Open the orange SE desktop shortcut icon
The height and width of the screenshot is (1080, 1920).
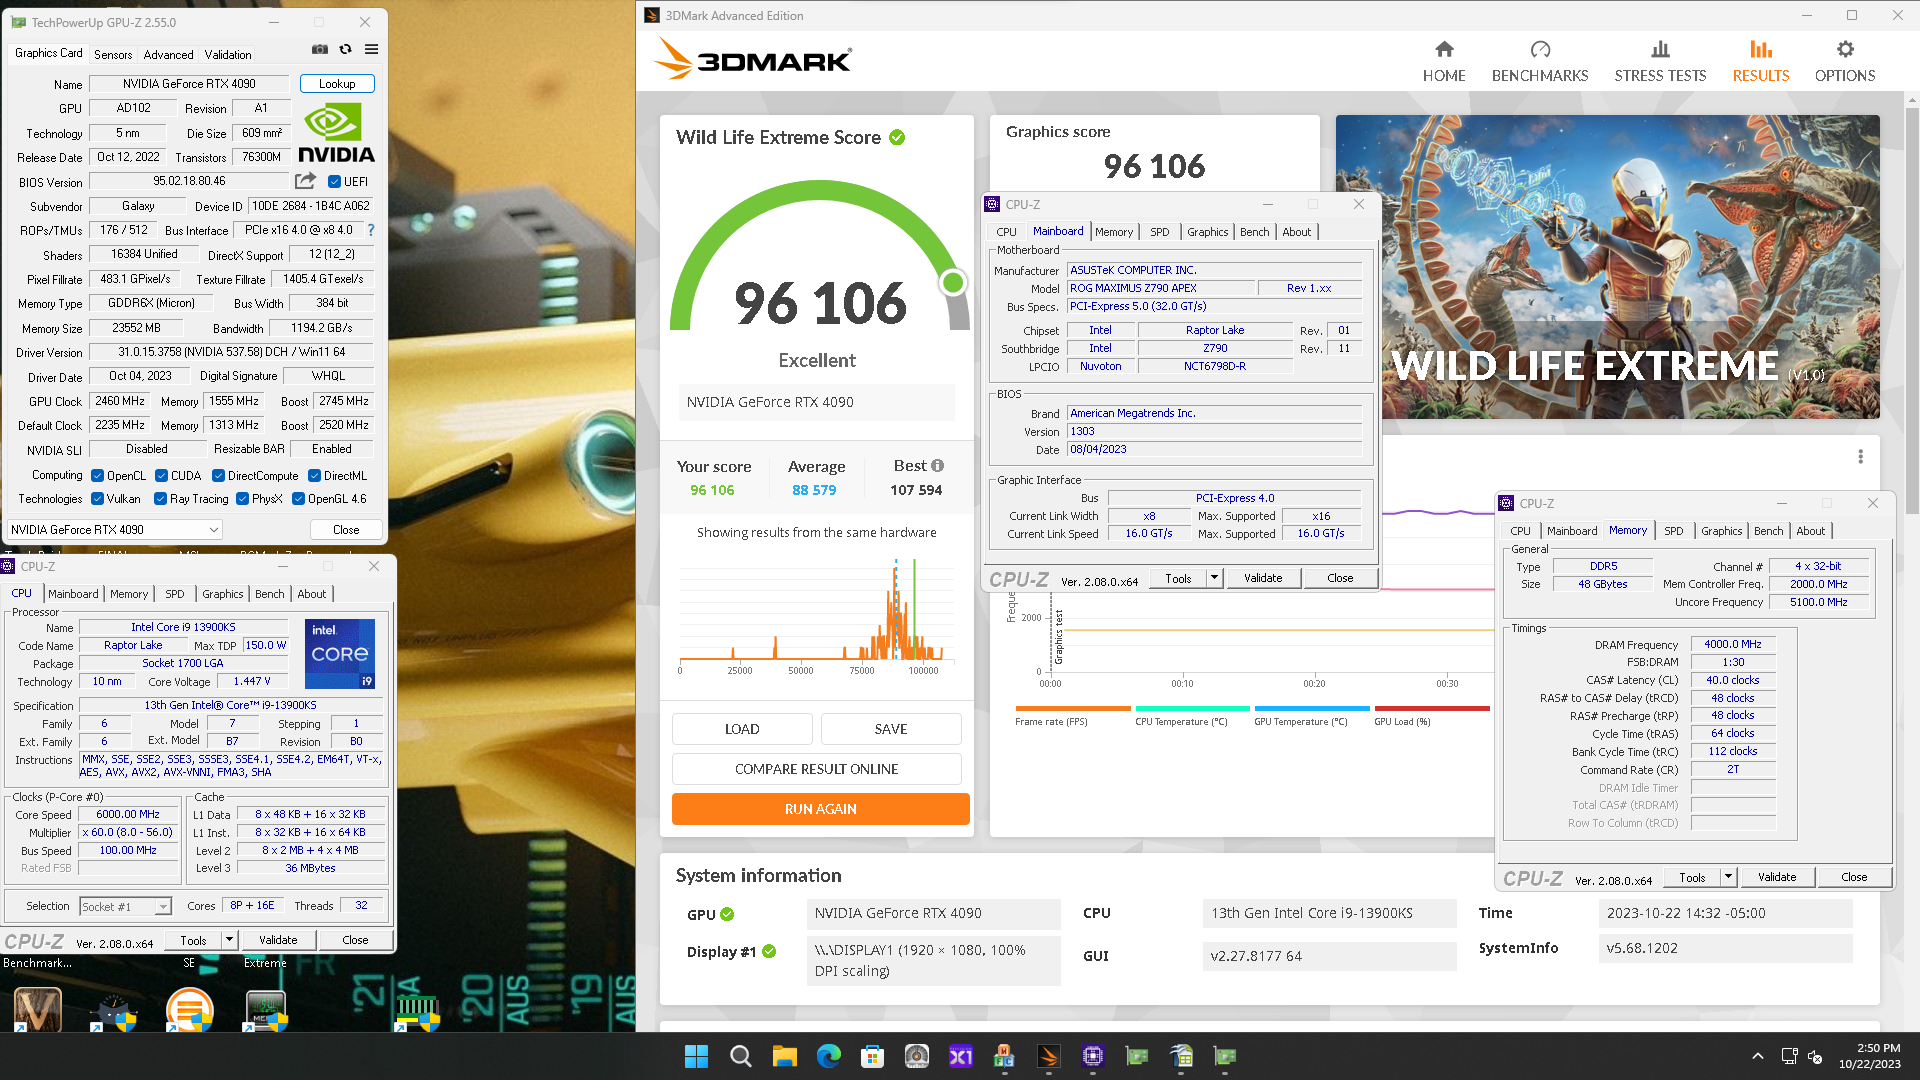pos(189,1008)
